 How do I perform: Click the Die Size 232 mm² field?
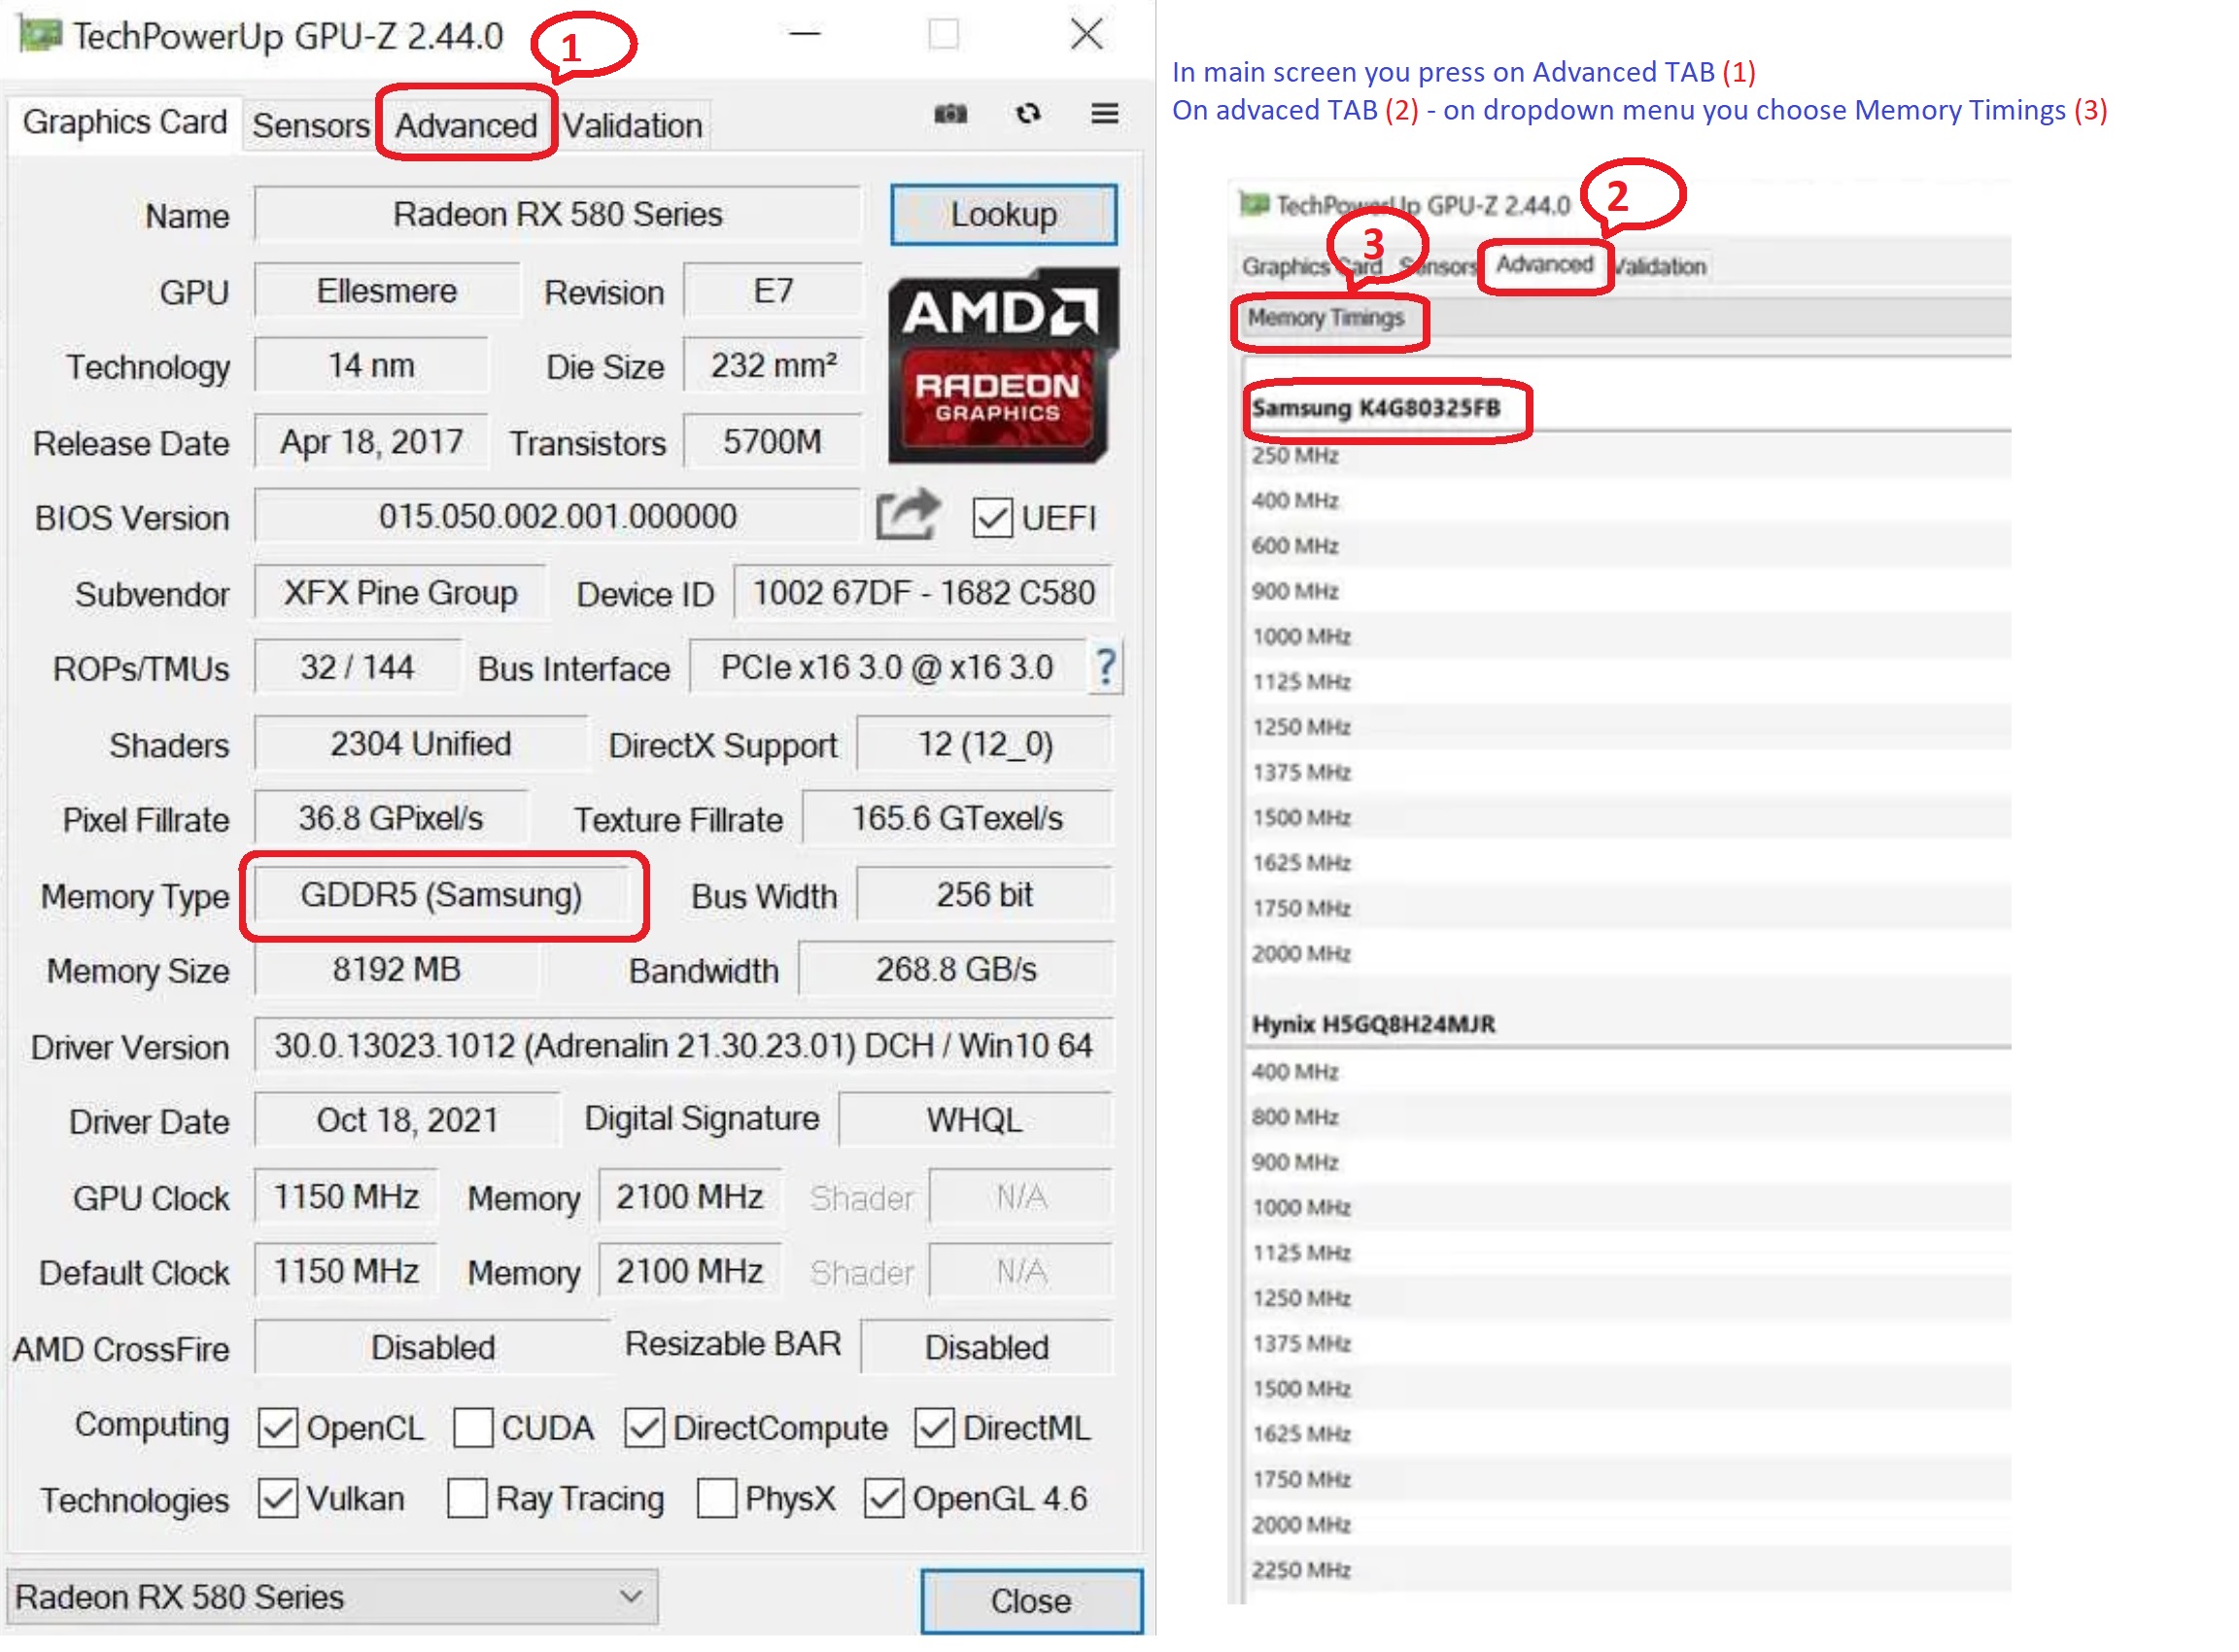coord(773,366)
